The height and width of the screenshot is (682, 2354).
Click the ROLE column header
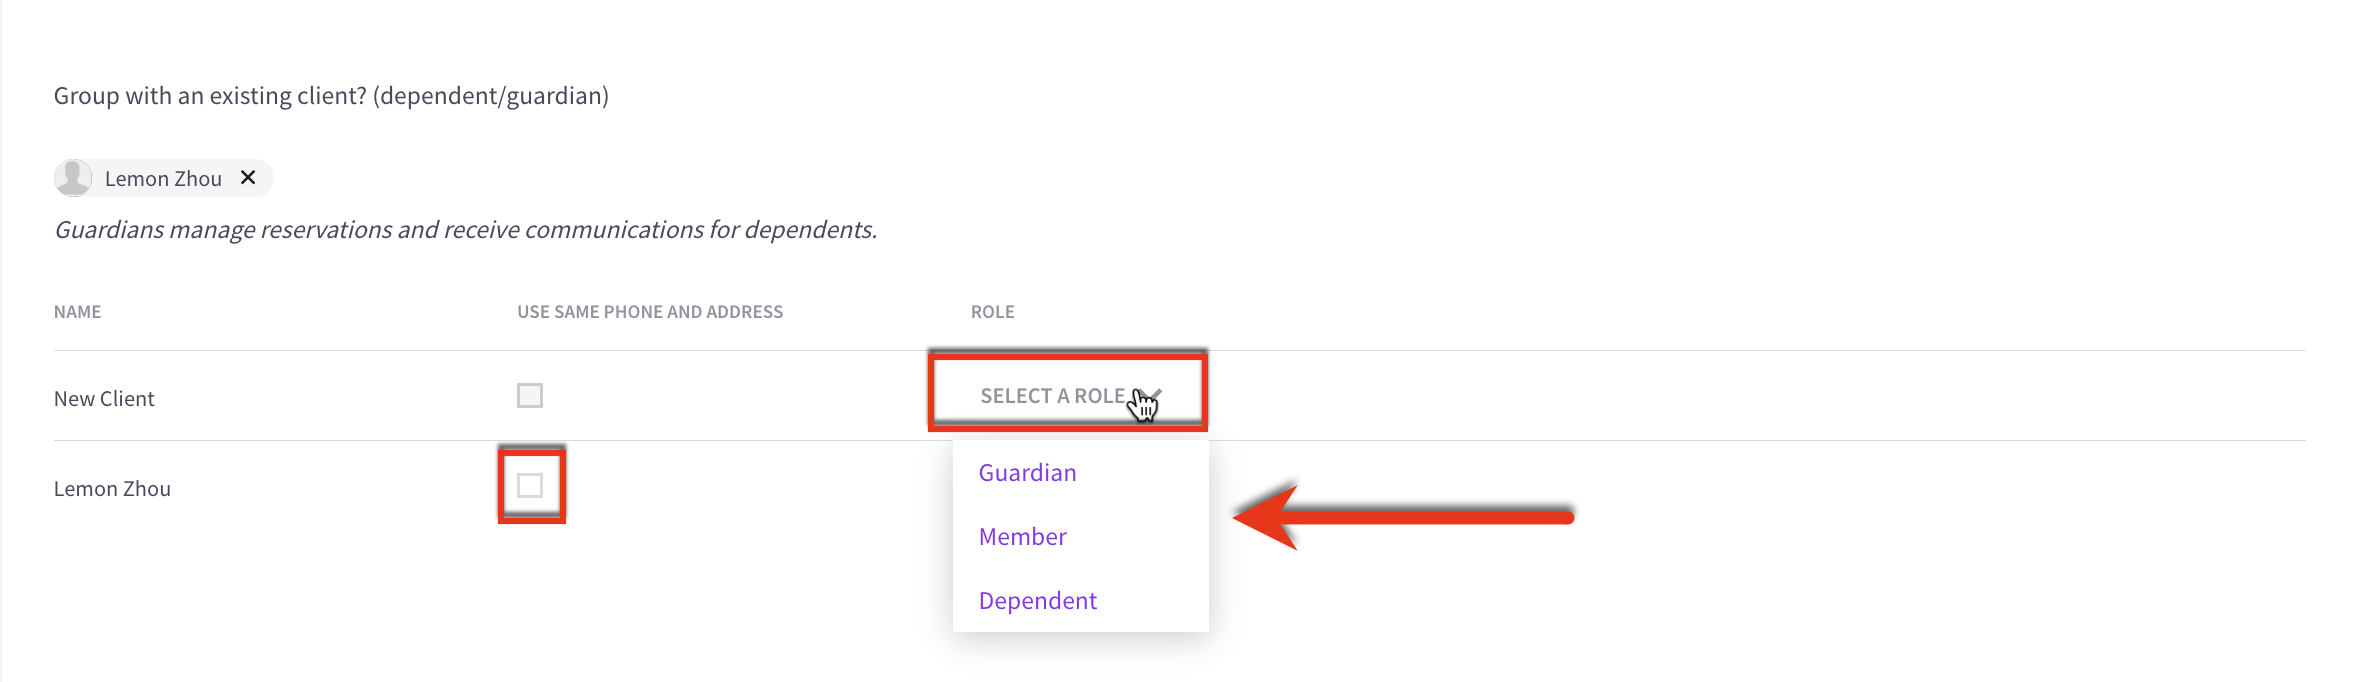pos(992,311)
